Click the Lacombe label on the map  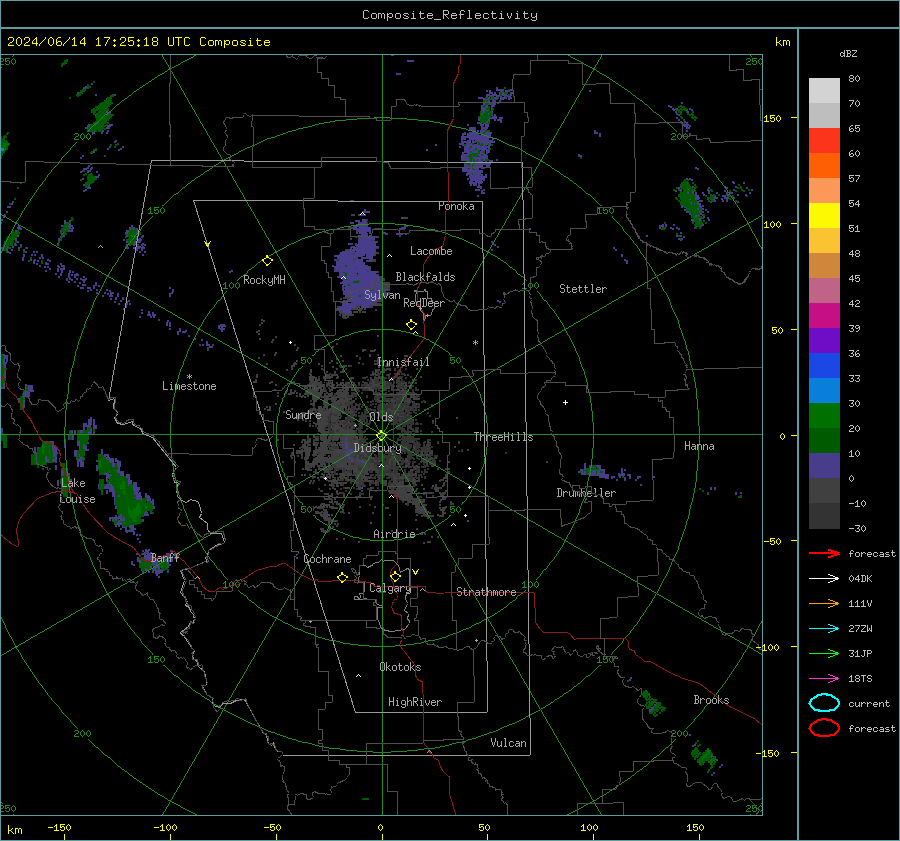[431, 251]
